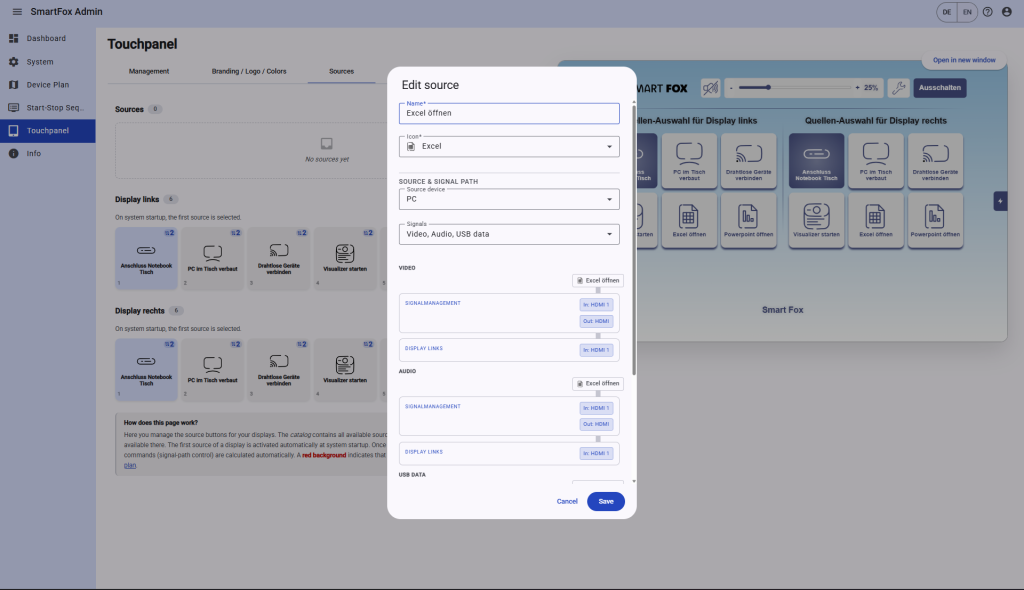The height and width of the screenshot is (590, 1024).
Task: Click Out: HDMI in video Signalmanagement
Action: click(596, 321)
